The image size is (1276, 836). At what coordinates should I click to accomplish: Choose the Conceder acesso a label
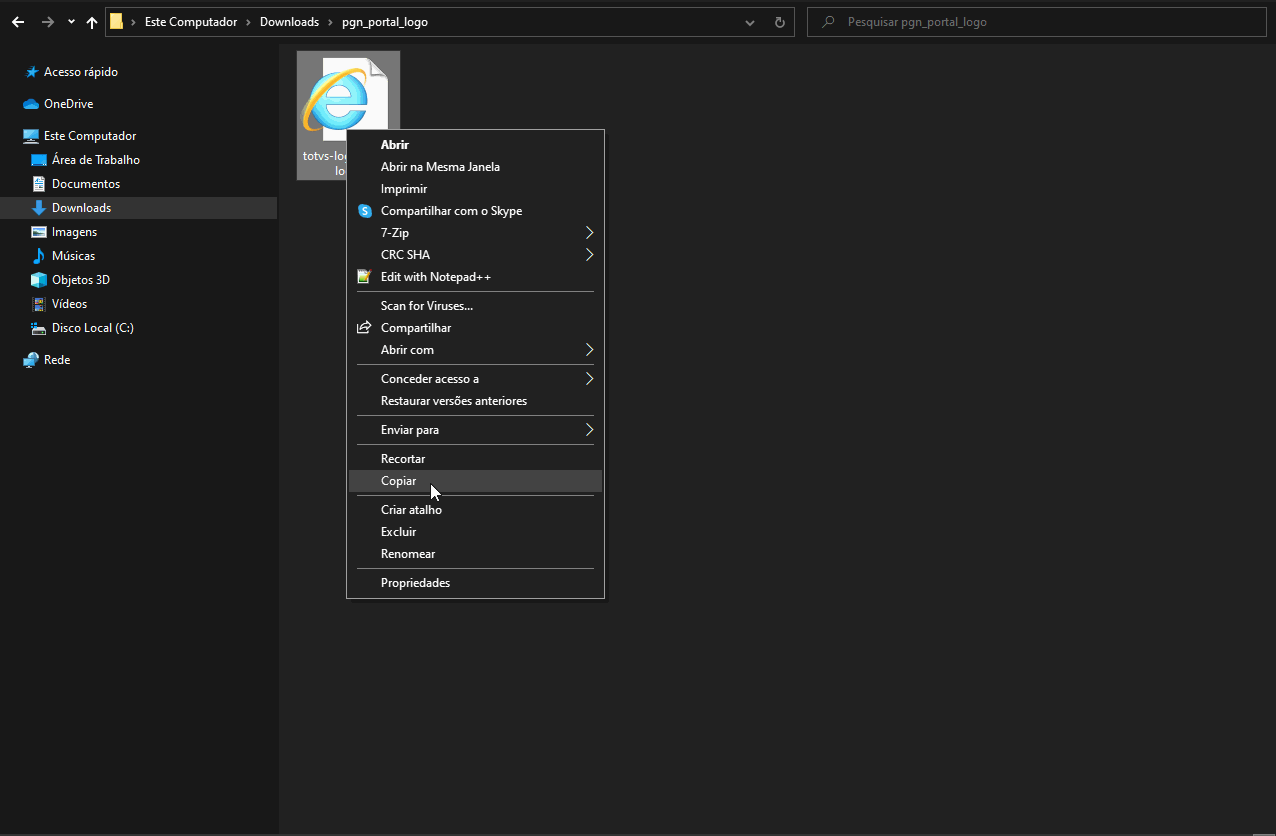[x=430, y=379]
